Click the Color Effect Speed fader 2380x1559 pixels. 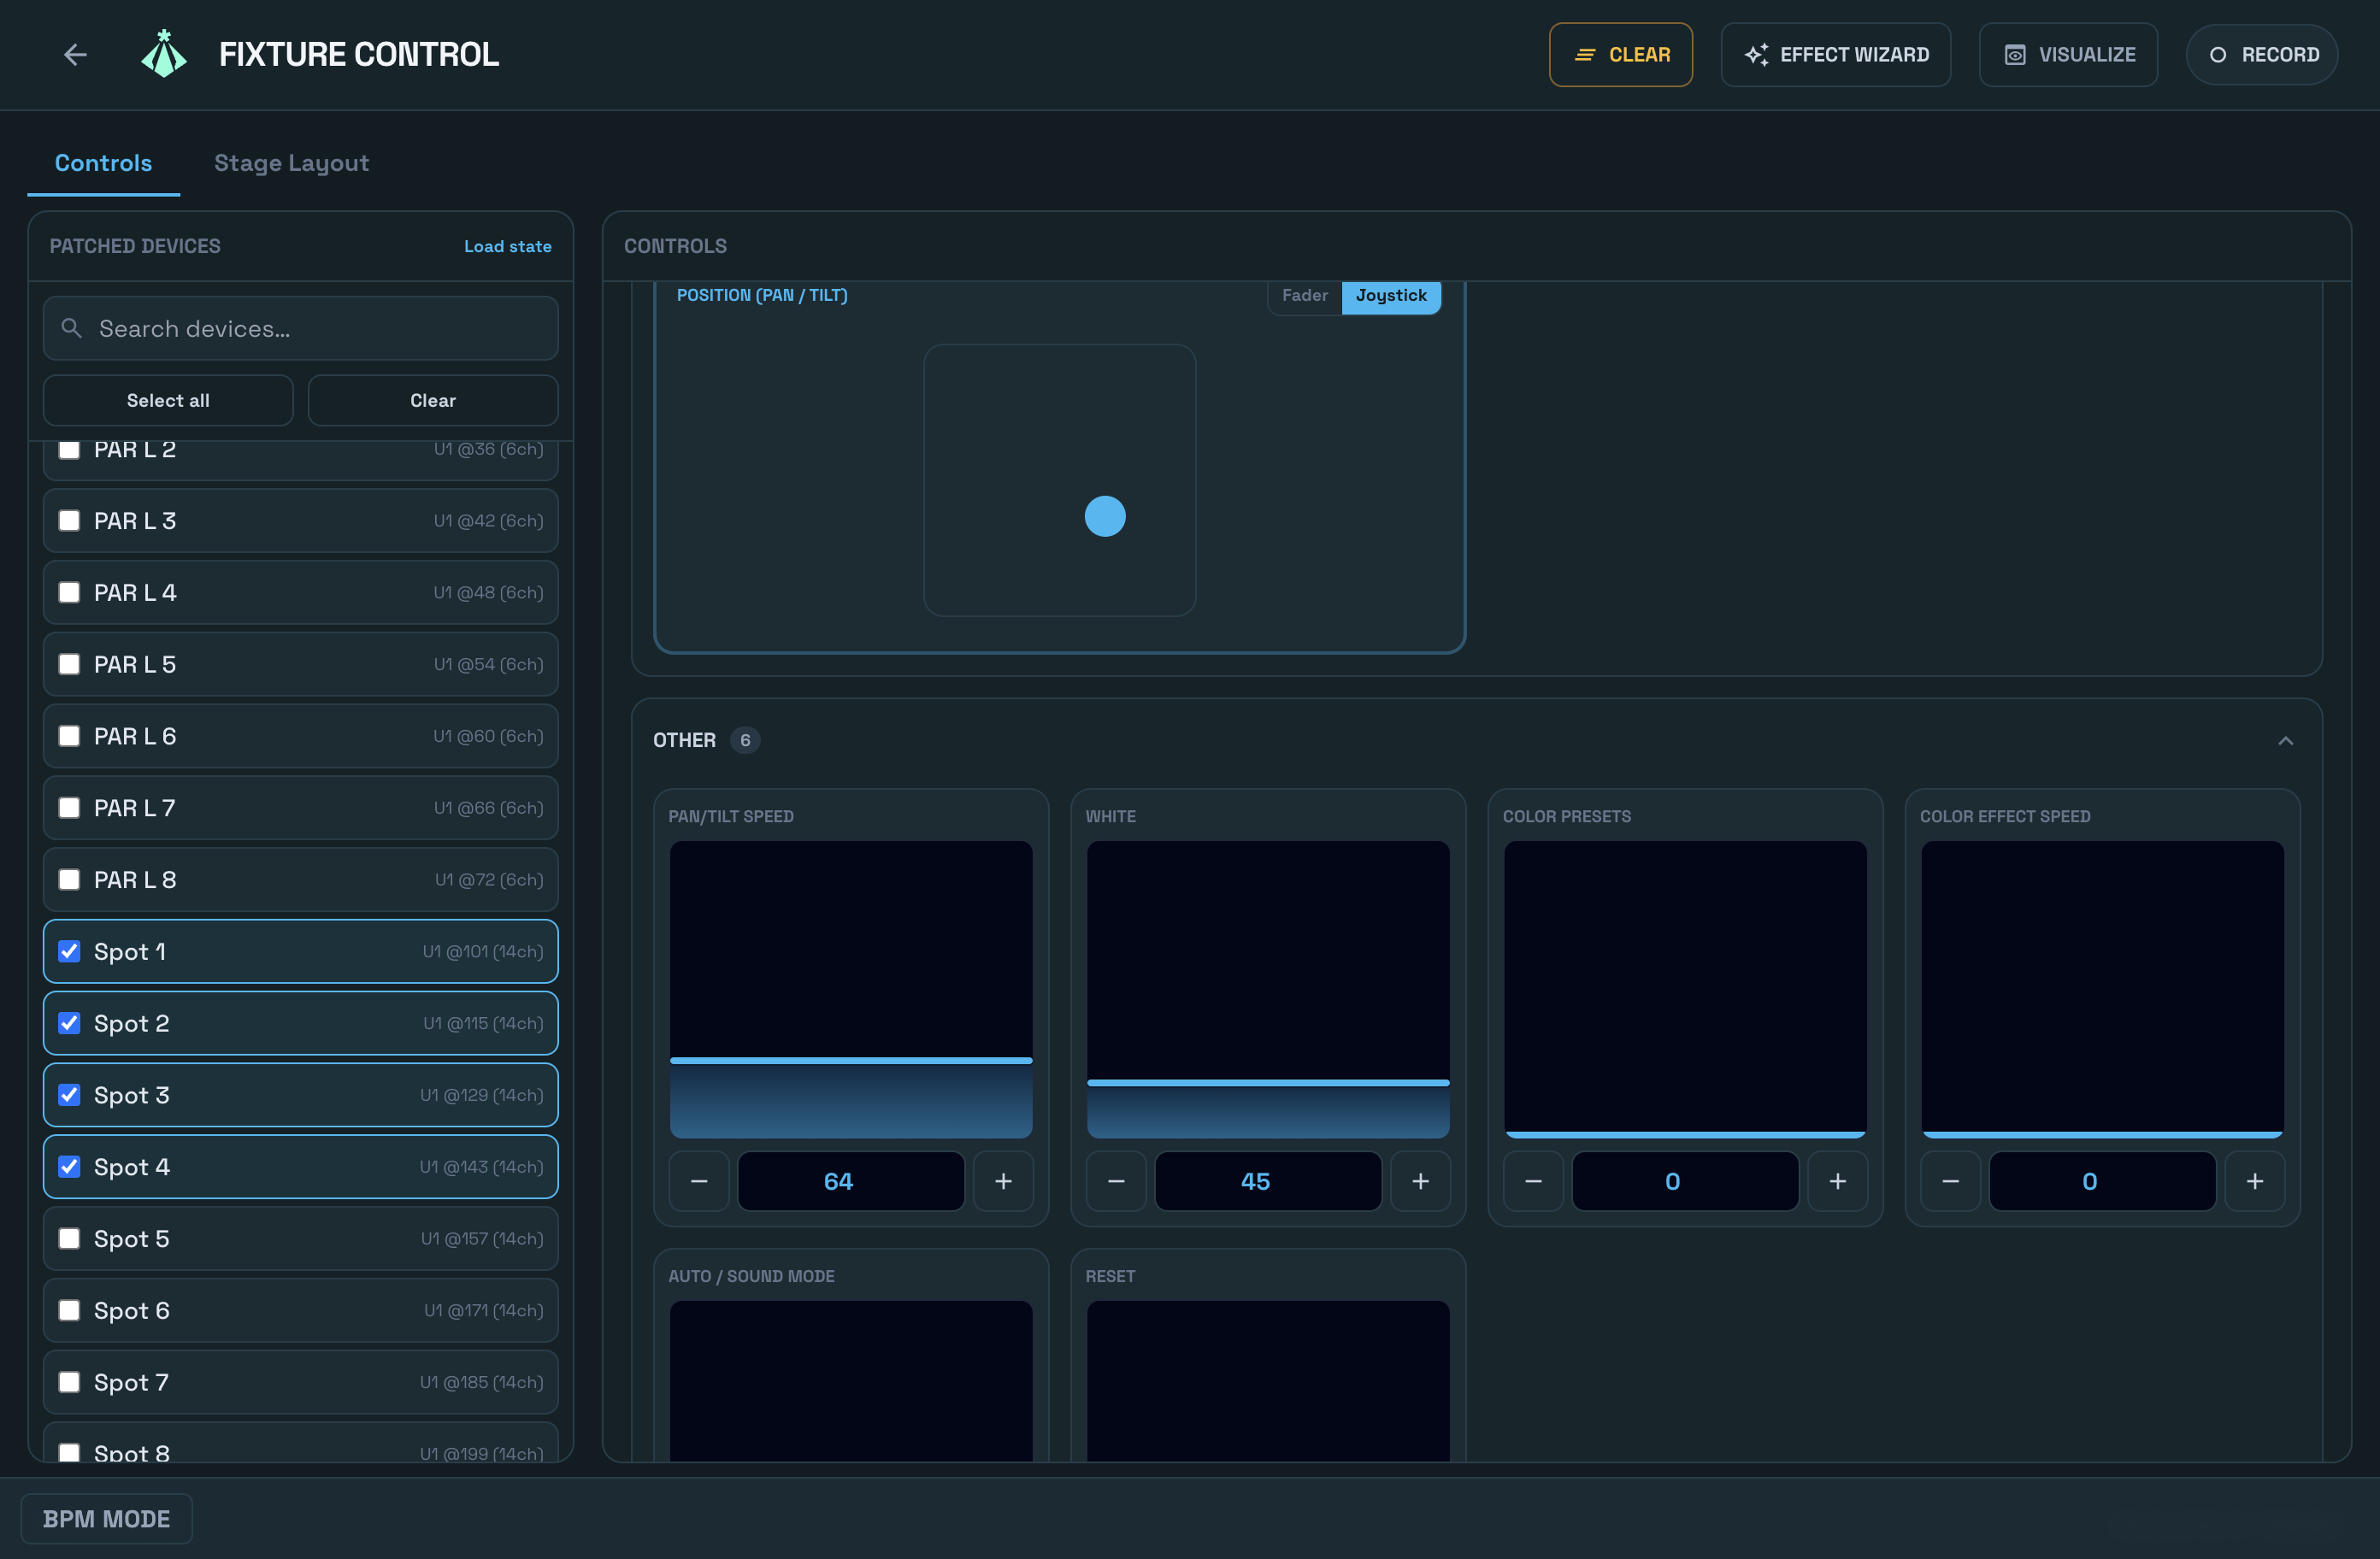click(x=2102, y=989)
